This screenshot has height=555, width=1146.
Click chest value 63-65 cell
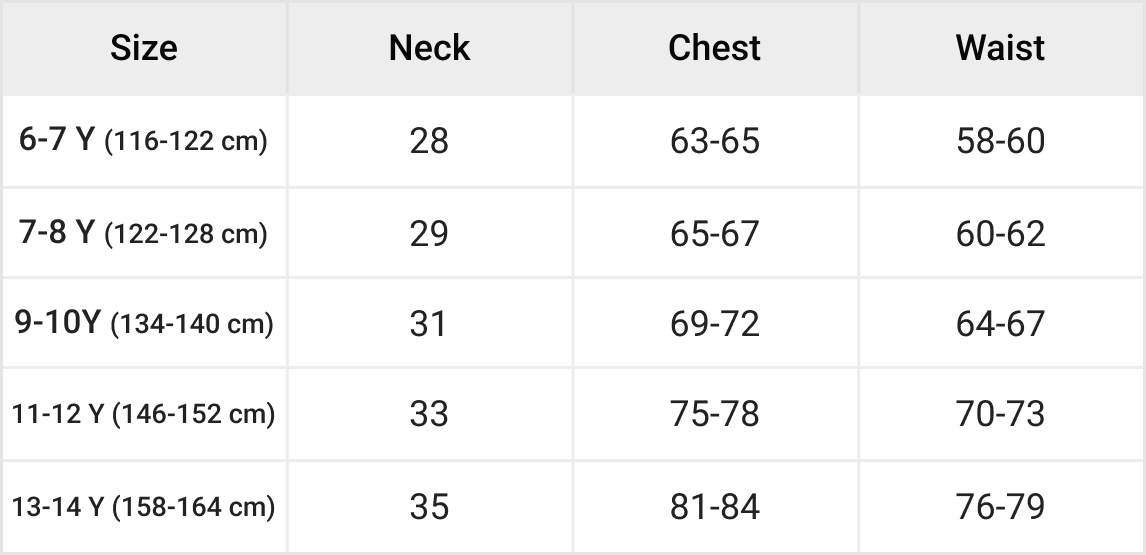(714, 141)
